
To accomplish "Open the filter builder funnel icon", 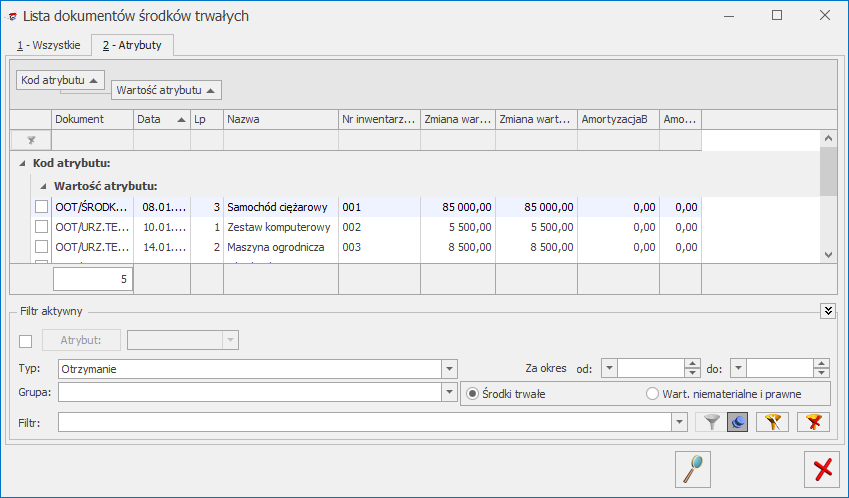I will [x=772, y=423].
